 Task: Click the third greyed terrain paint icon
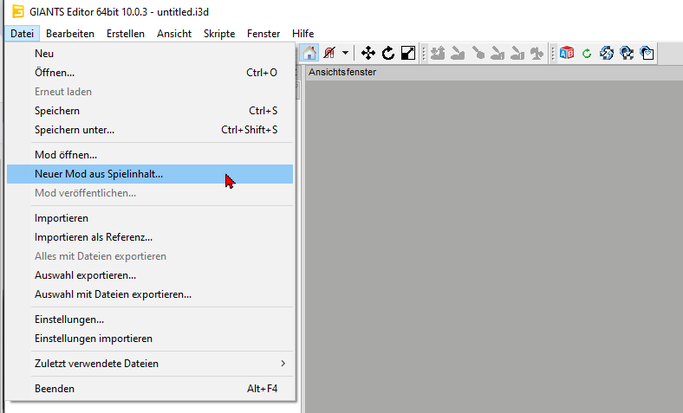tap(477, 53)
